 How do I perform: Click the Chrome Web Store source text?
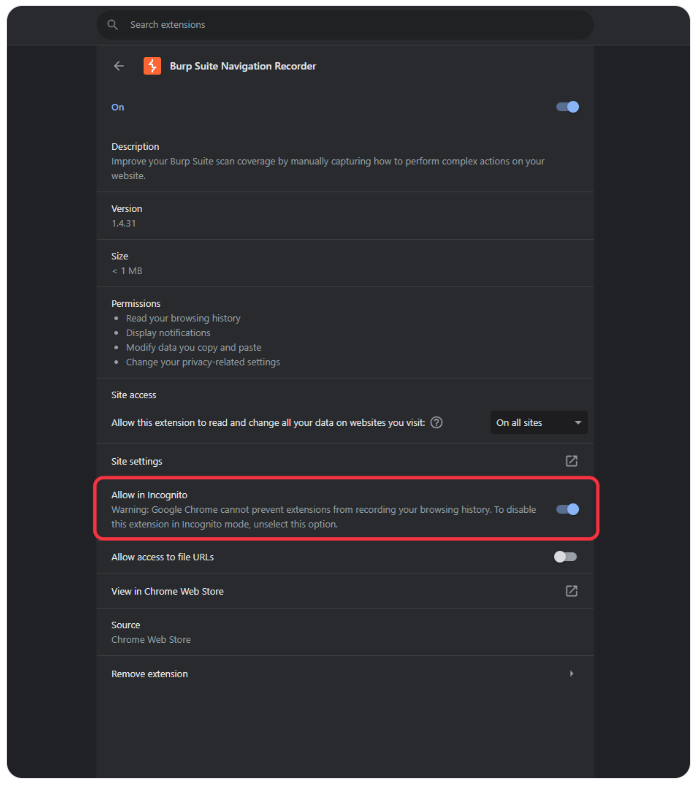tap(151, 640)
